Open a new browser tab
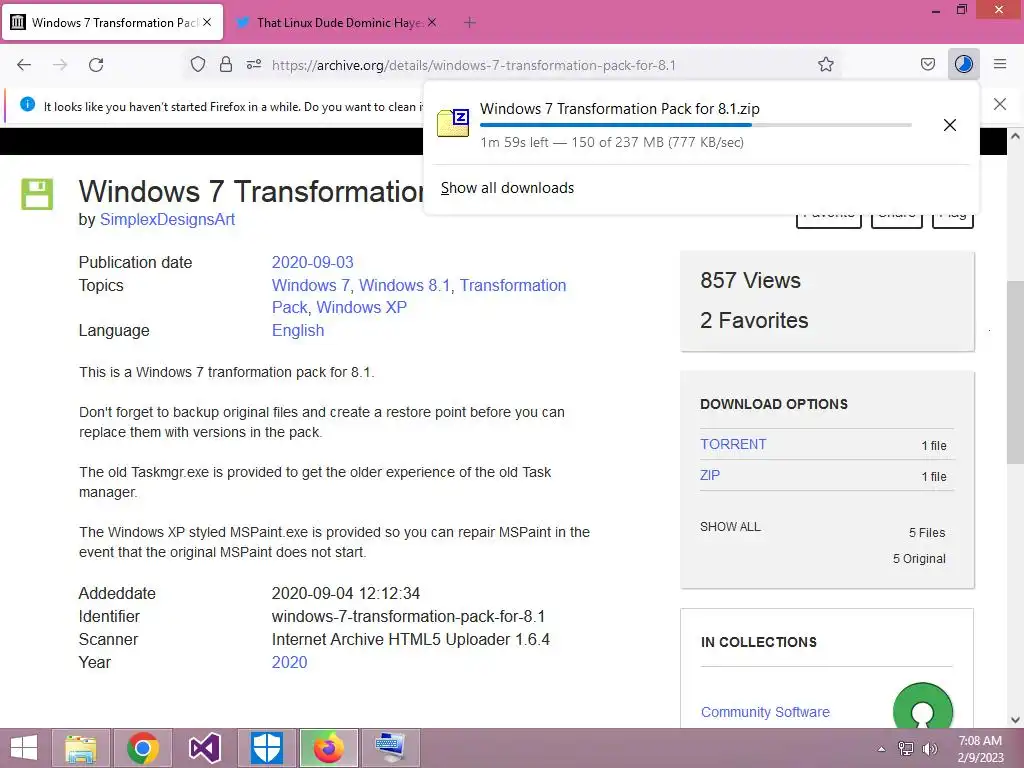The width and height of the screenshot is (1024, 768). click(470, 22)
